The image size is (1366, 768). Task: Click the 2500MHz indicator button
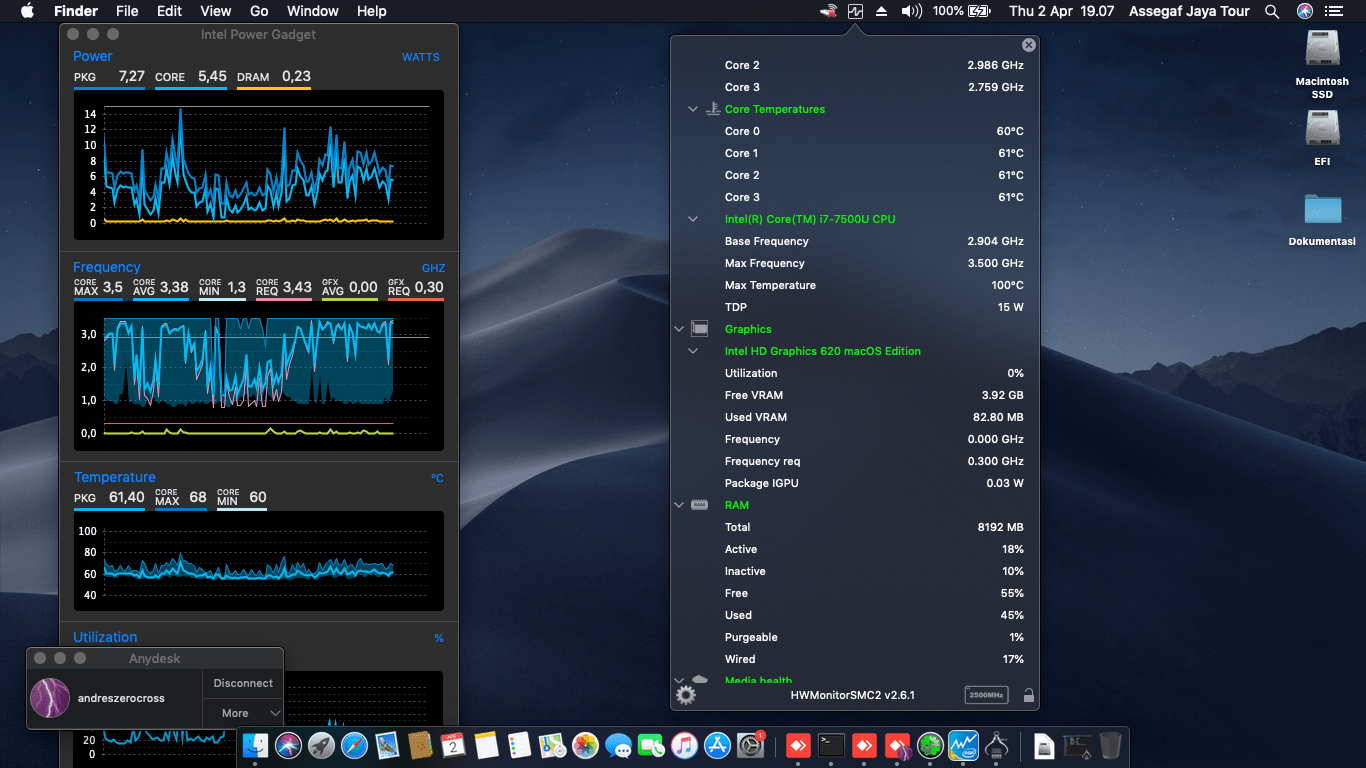[x=986, y=695]
